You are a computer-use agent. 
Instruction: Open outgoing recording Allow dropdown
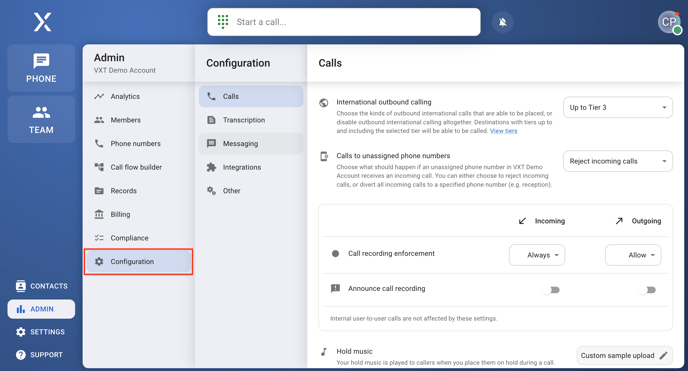click(633, 255)
